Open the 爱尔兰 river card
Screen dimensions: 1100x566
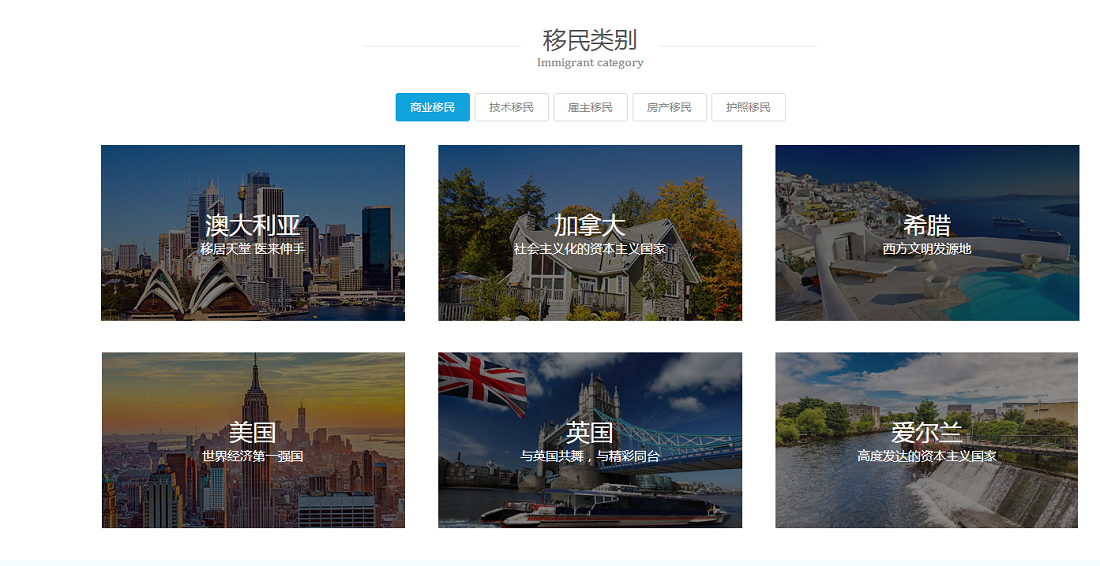(x=927, y=440)
